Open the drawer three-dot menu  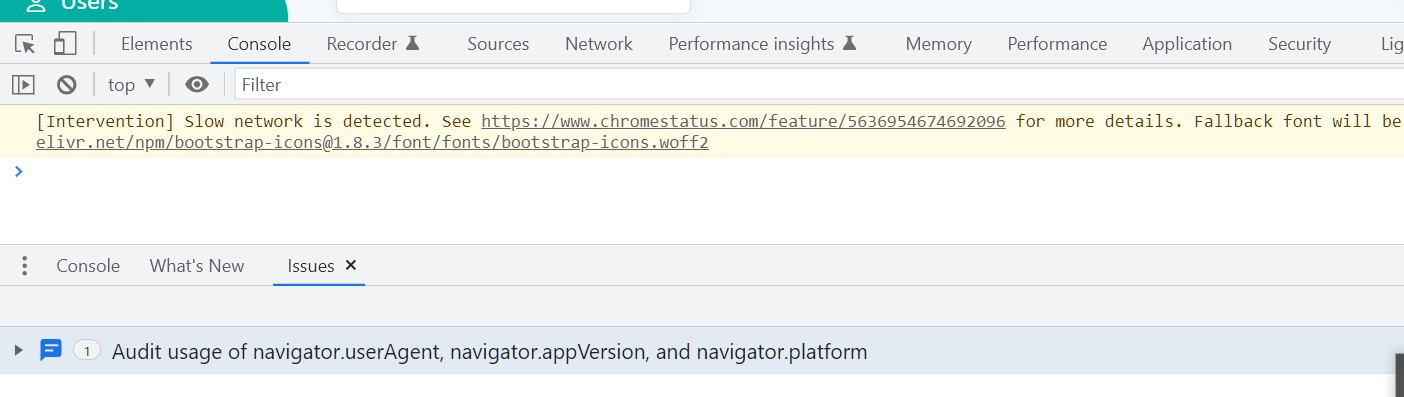pos(25,266)
